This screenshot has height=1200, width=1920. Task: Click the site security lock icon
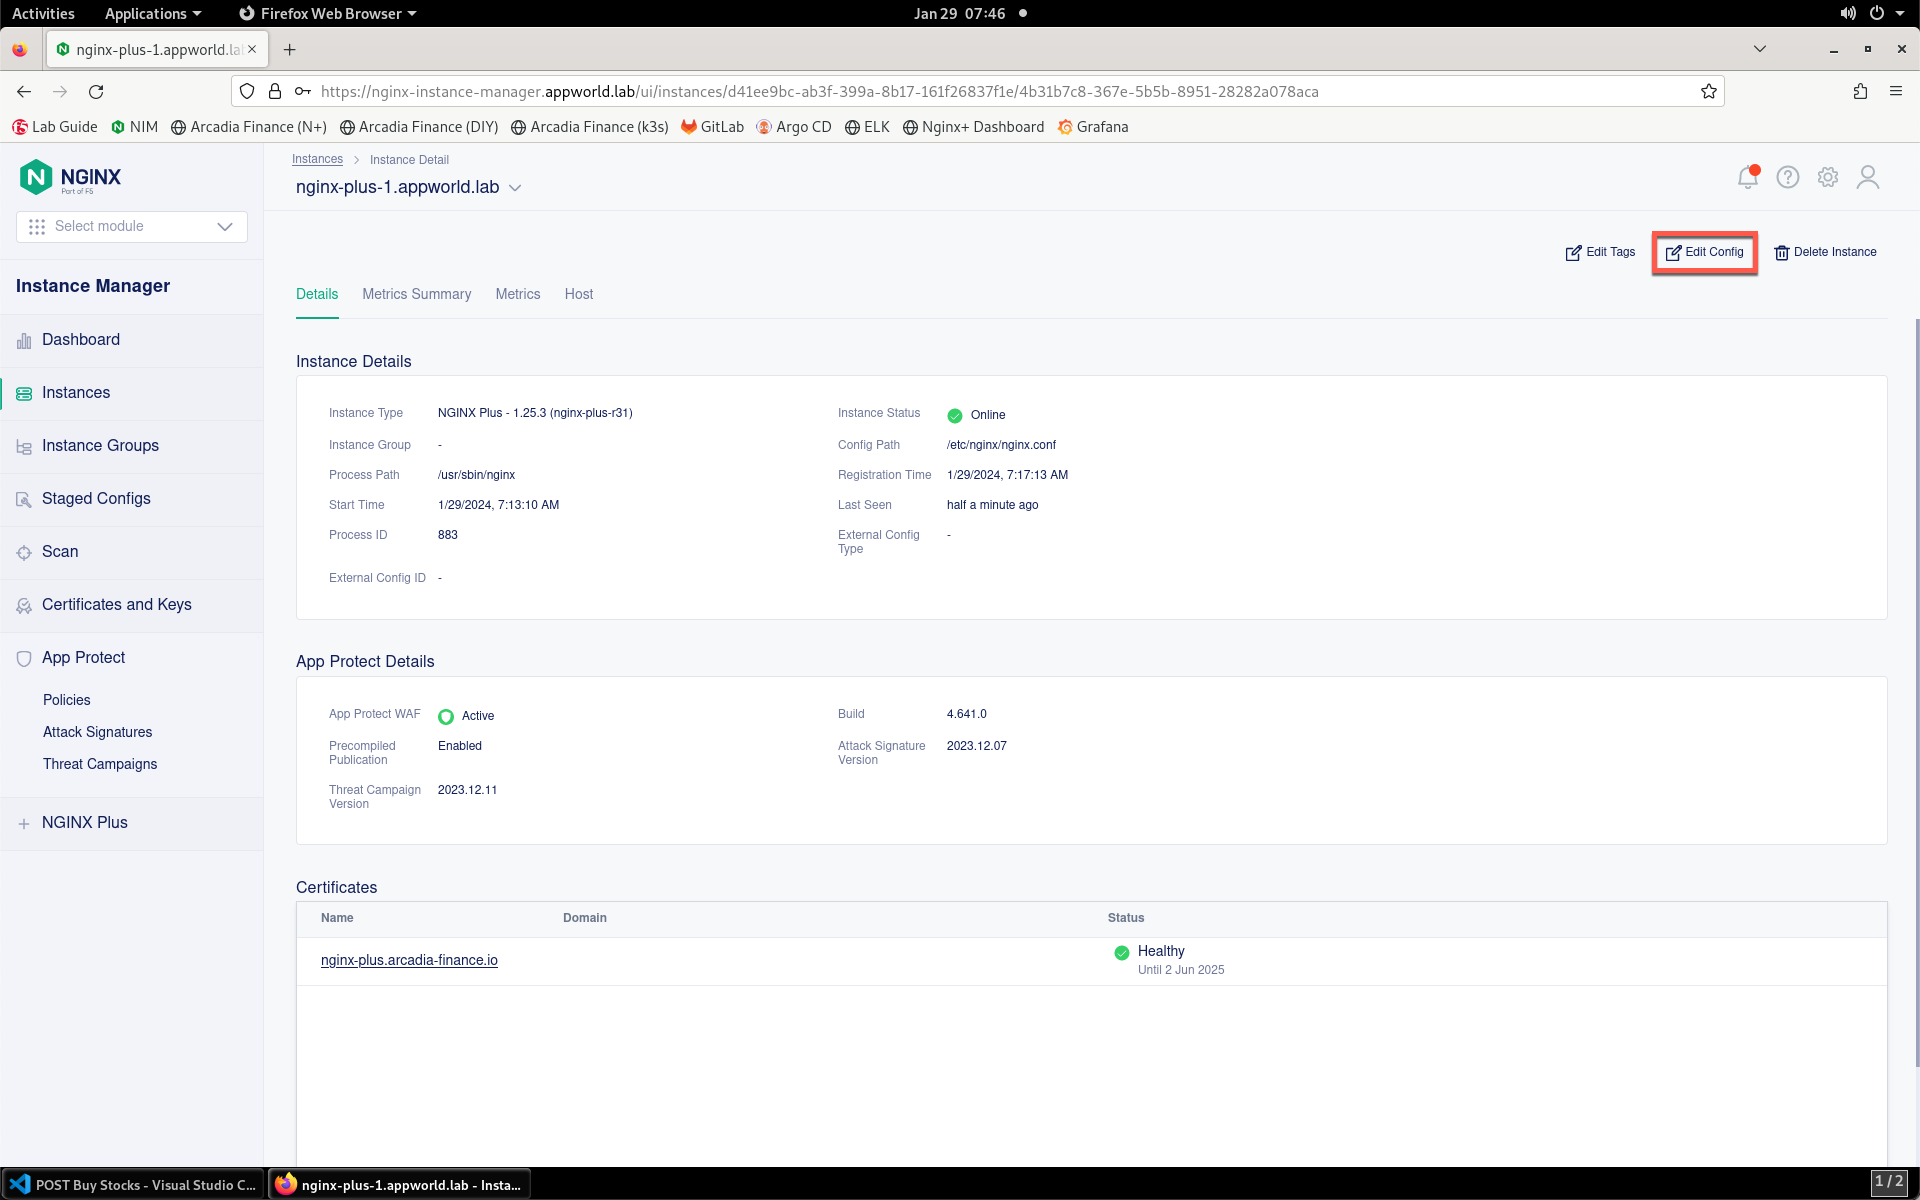coord(275,91)
